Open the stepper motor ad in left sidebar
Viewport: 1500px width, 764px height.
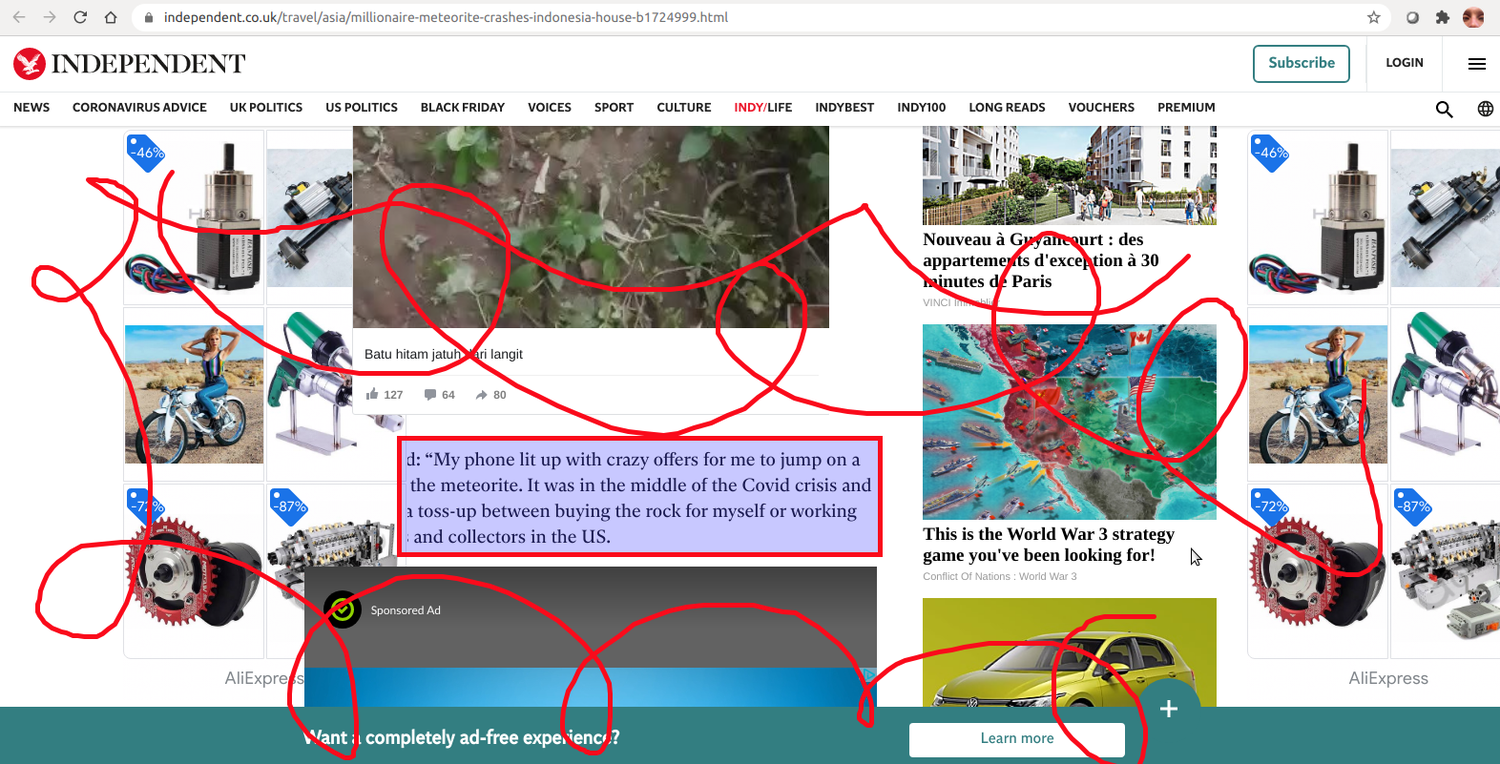(194, 217)
